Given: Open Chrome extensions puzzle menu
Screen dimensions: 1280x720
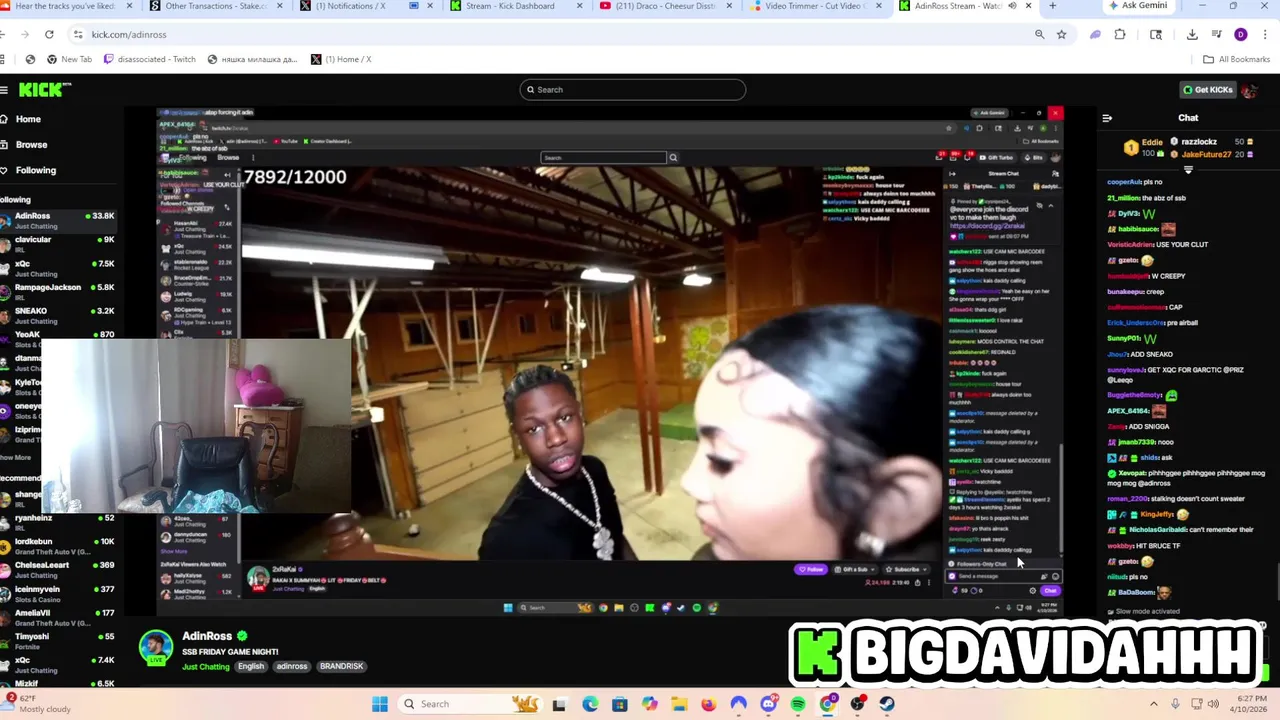Looking at the screenshot, I should point(1120,34).
